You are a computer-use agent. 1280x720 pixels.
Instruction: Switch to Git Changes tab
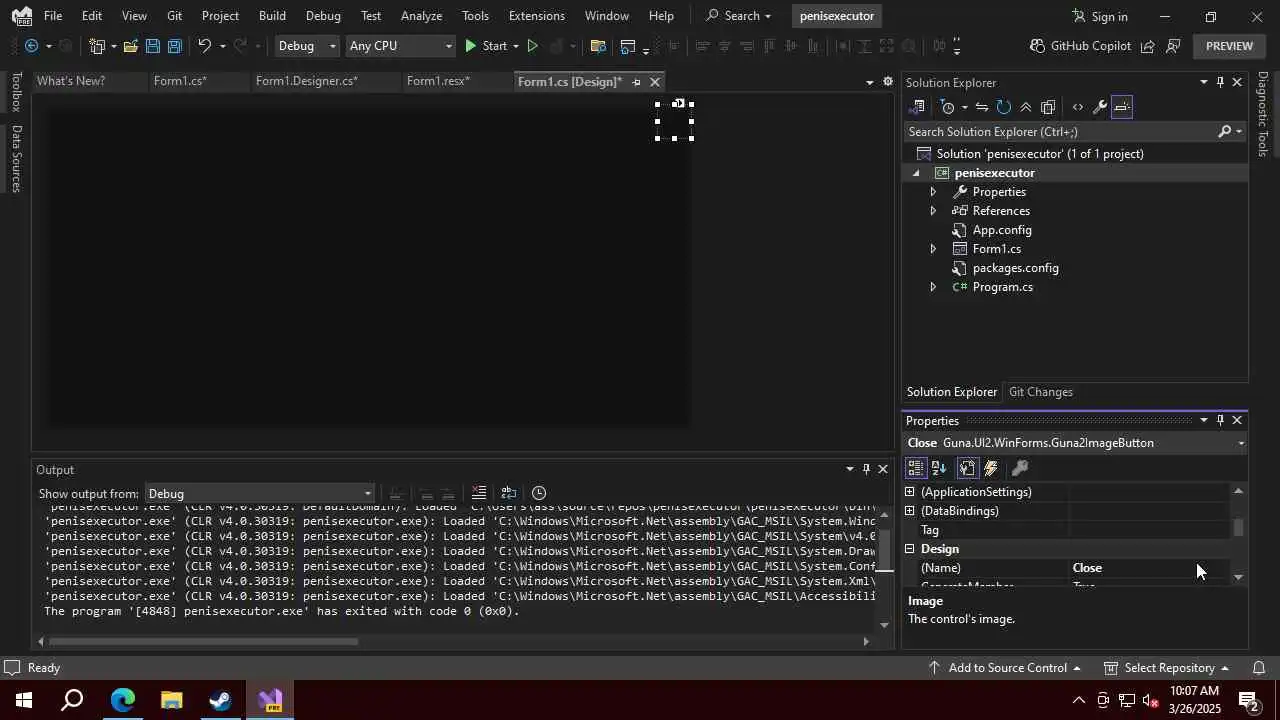coord(1040,392)
